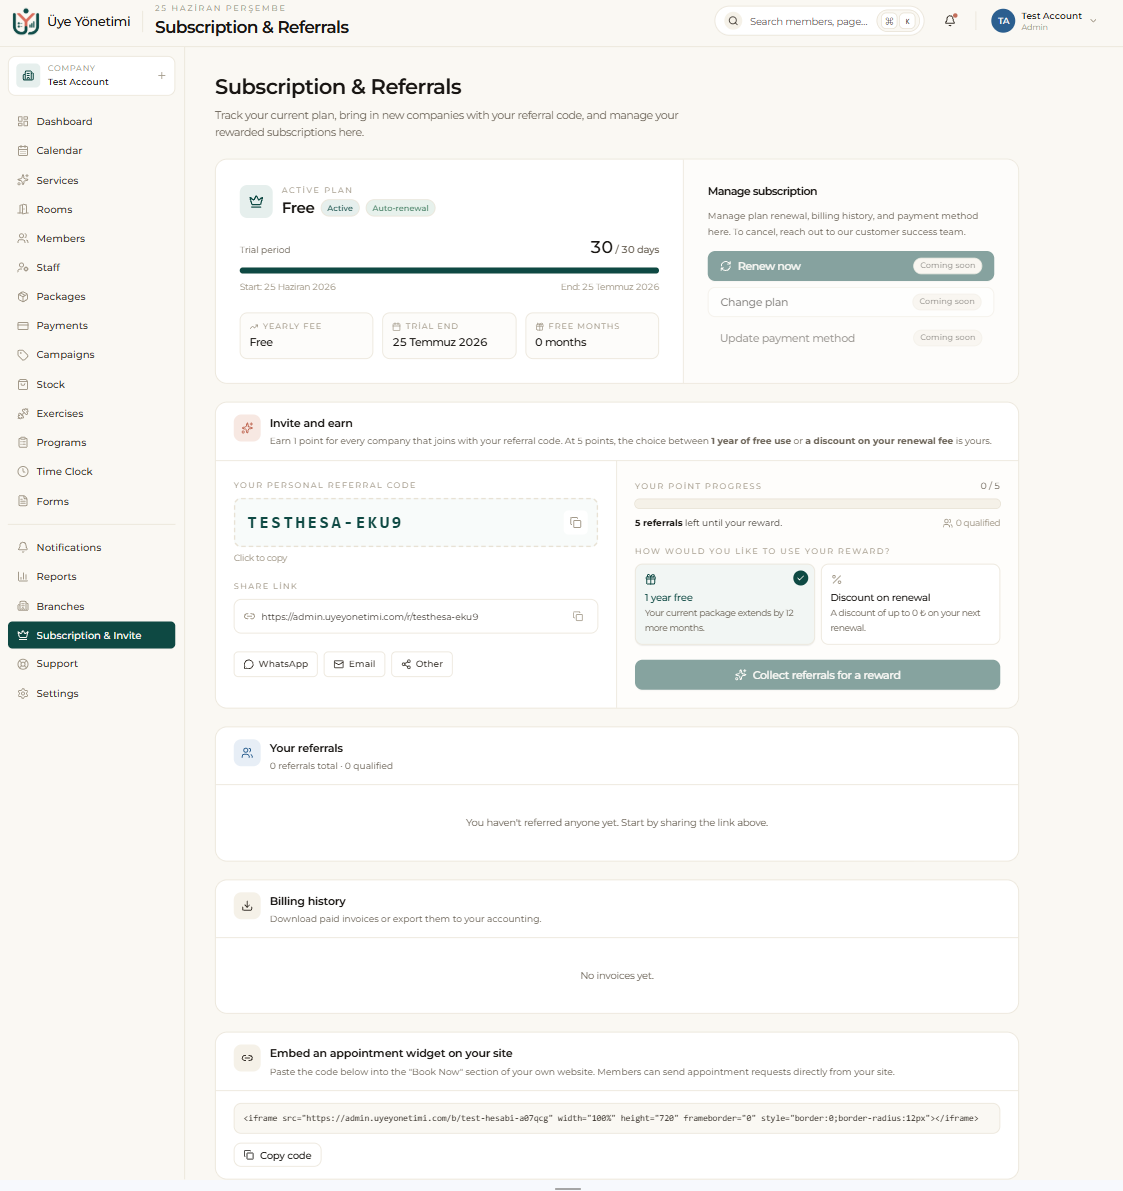Open Programs in the sidebar
1123x1191 pixels.
[91, 443]
